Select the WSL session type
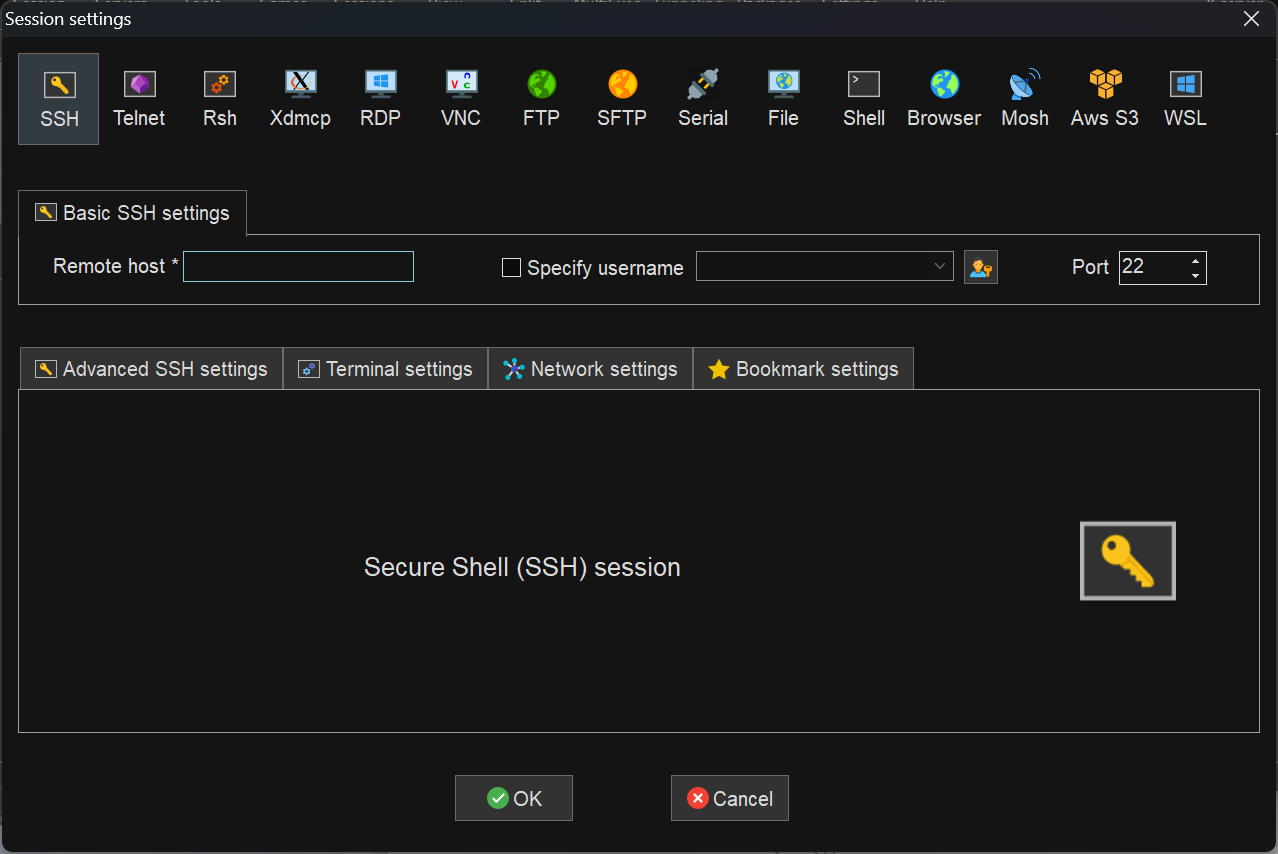 tap(1185, 99)
